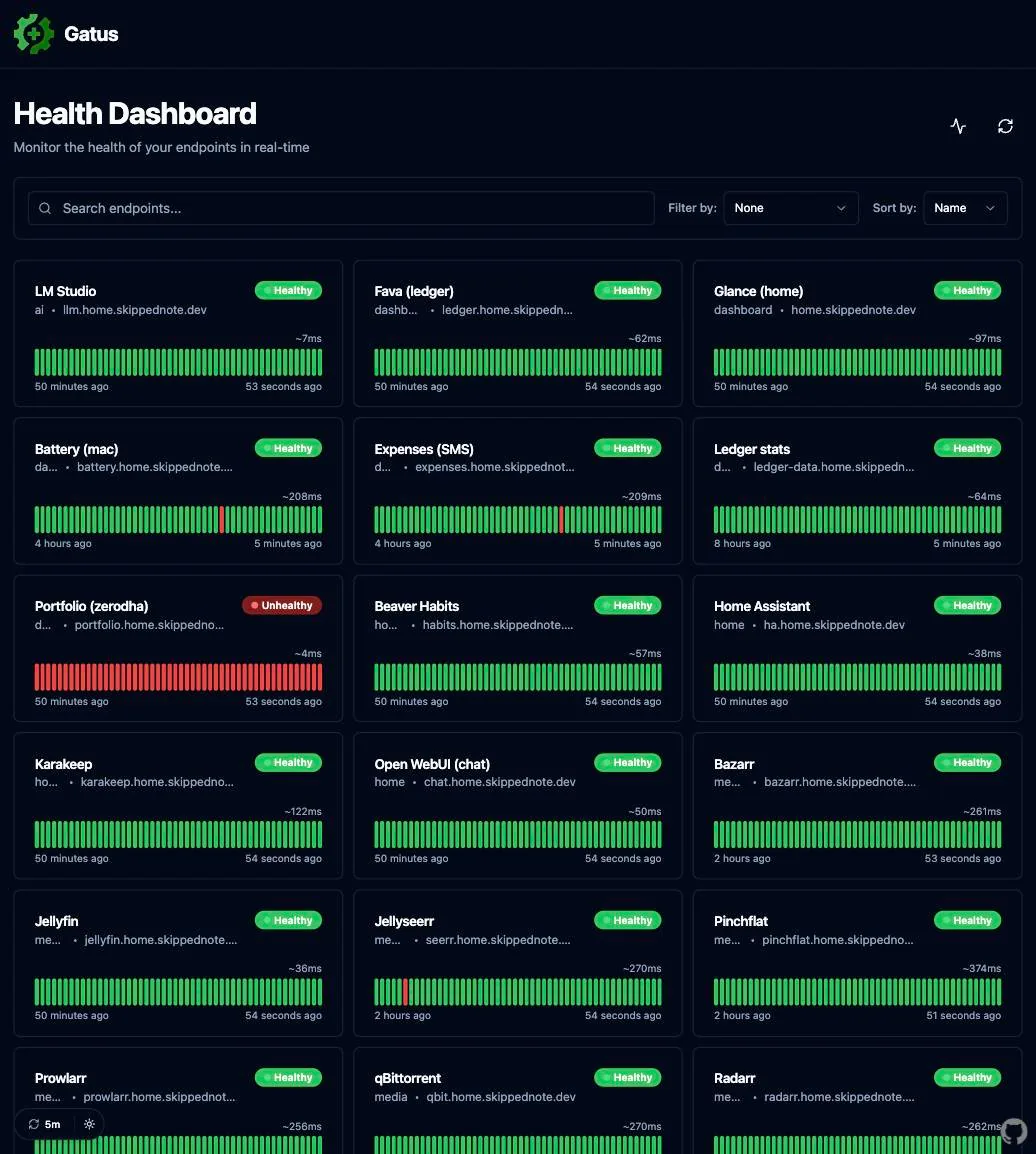This screenshot has height=1154, width=1036.
Task: Open the Battery (mac) endpoint title
Action: click(x=77, y=449)
